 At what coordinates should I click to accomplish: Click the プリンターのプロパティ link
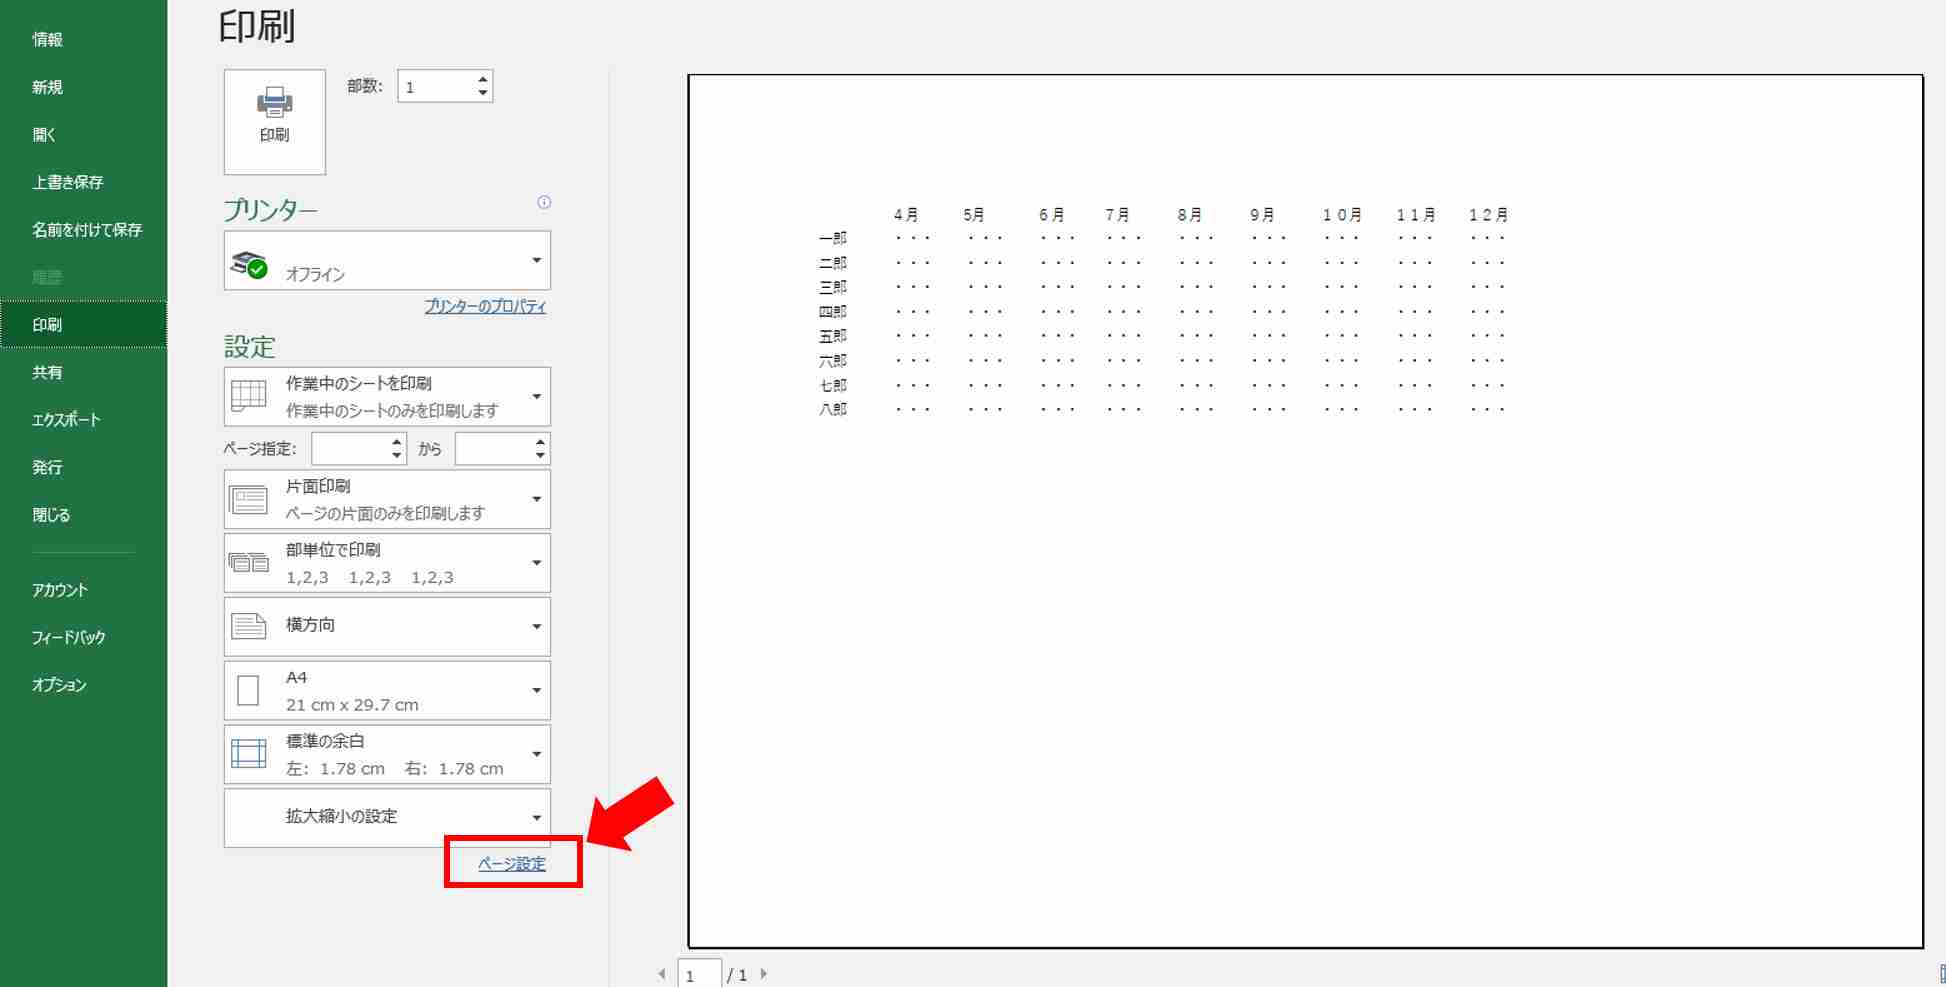point(485,306)
